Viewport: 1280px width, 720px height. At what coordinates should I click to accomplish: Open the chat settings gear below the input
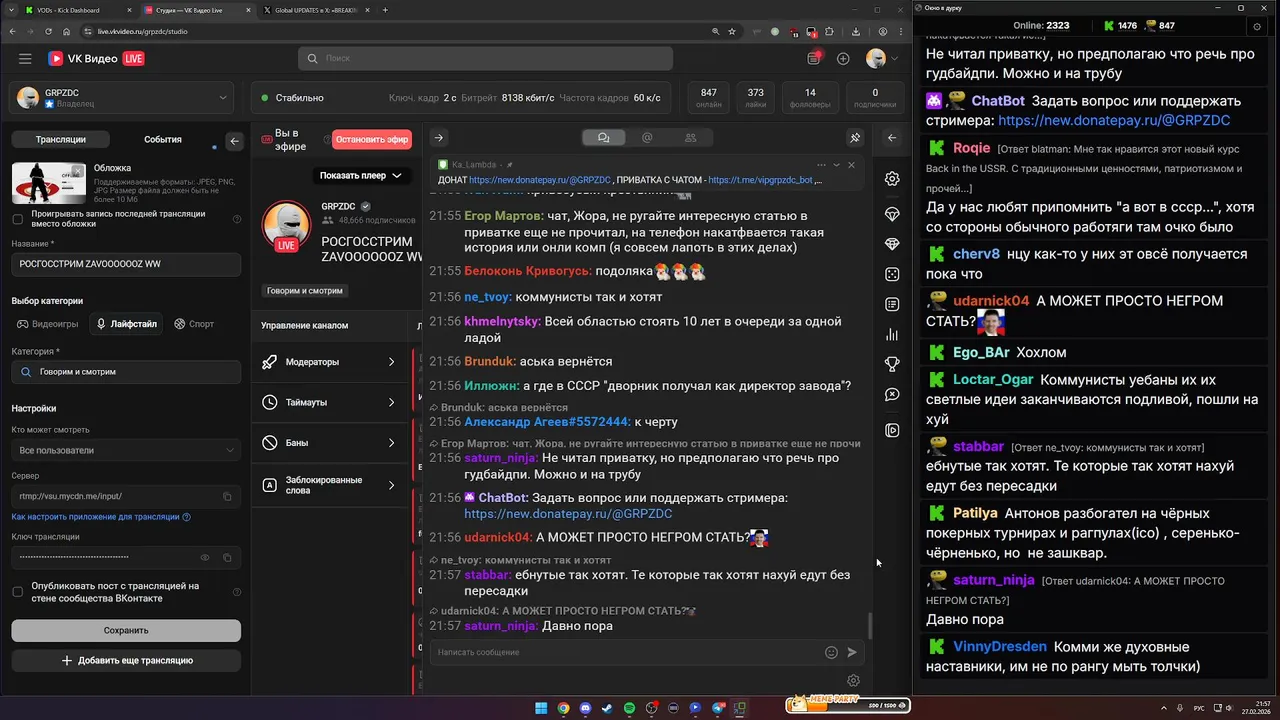pyautogui.click(x=853, y=681)
